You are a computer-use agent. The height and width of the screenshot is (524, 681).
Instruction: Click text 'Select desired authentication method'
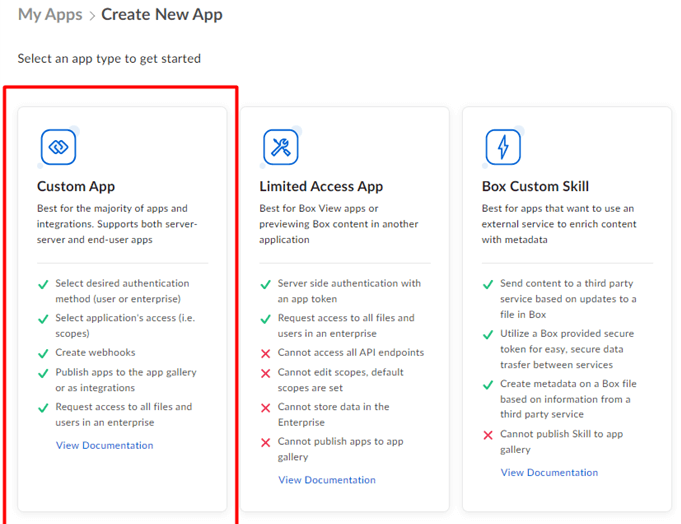[x=122, y=291]
